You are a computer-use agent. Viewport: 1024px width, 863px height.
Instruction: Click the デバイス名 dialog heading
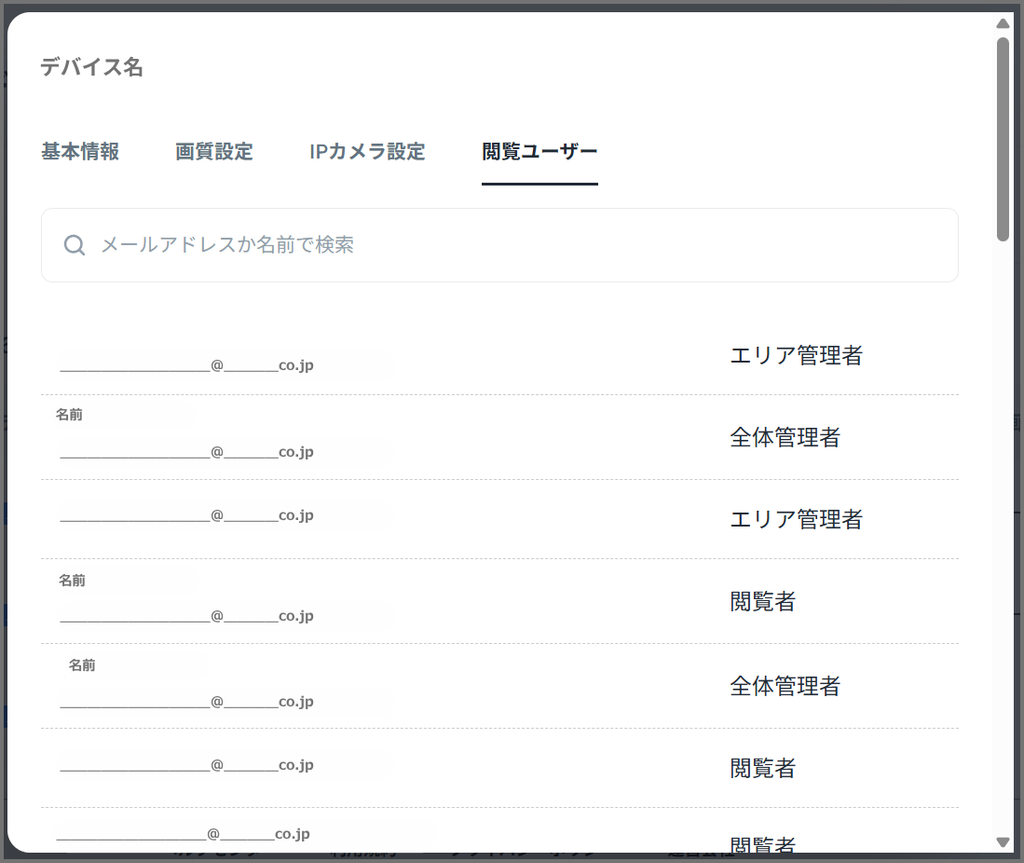(92, 68)
